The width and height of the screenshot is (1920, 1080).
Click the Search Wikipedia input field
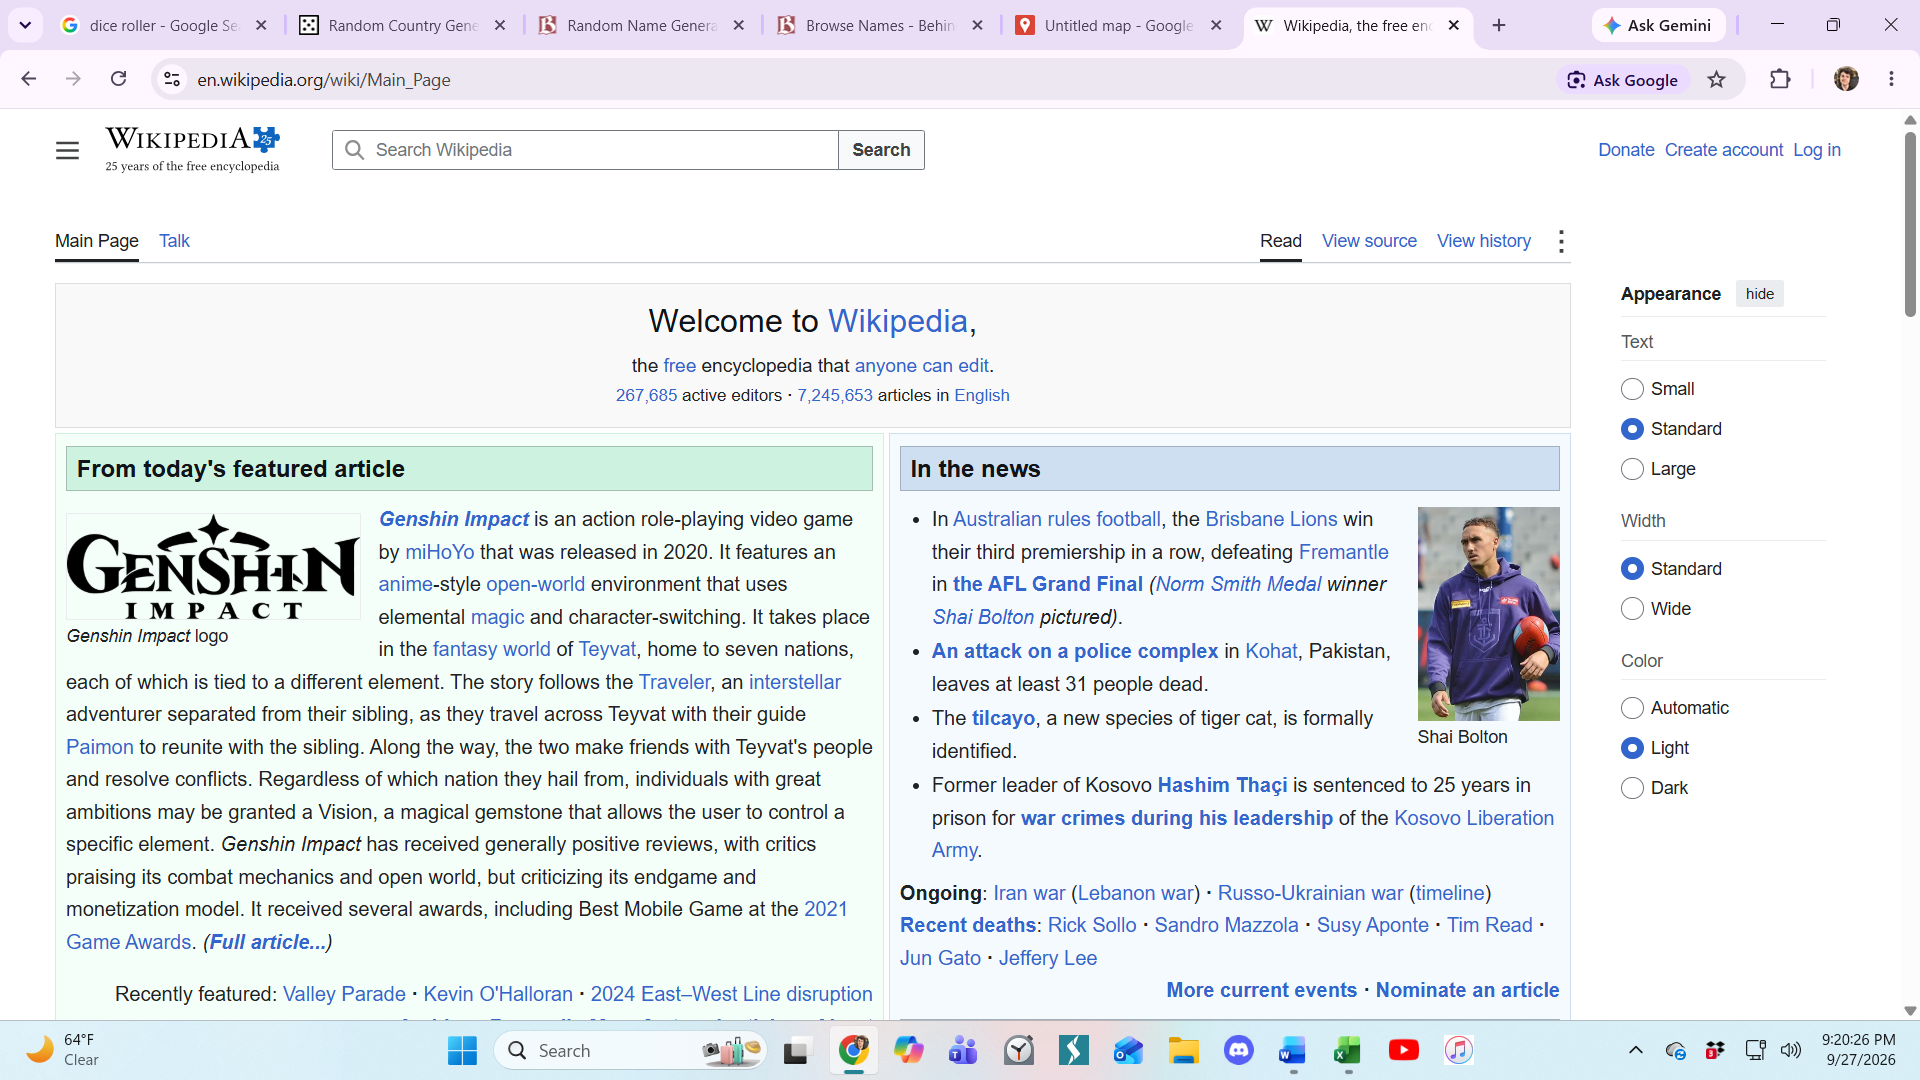point(585,150)
